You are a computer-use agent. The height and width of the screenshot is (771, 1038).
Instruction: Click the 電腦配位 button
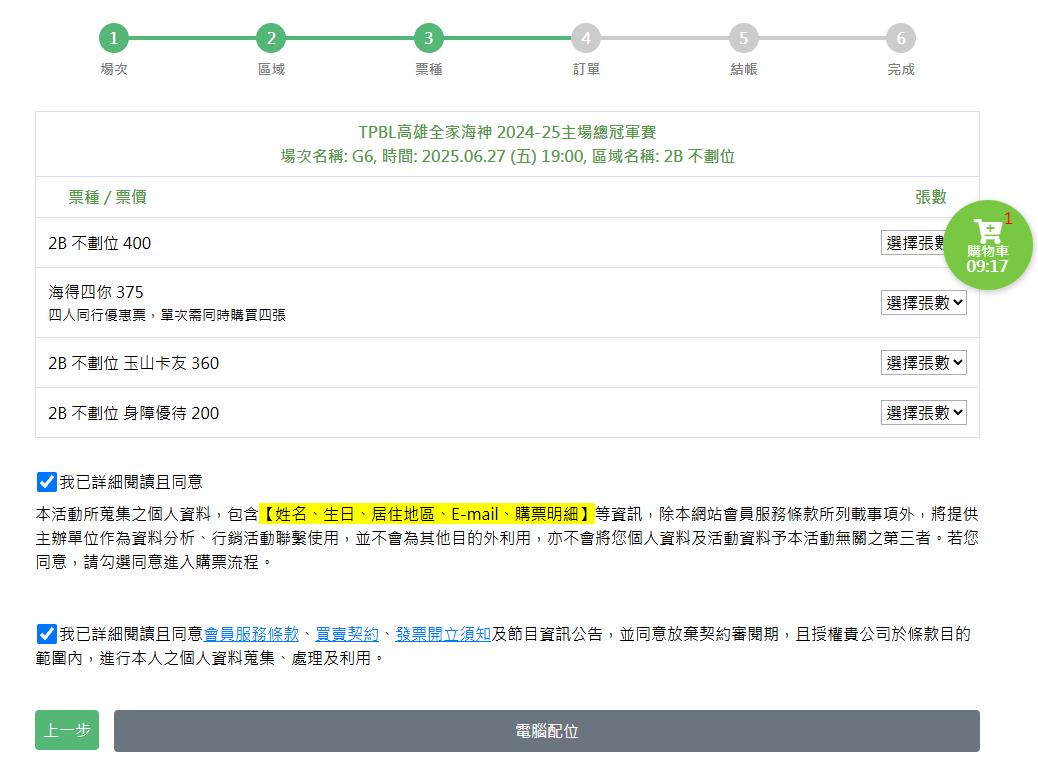click(x=547, y=731)
